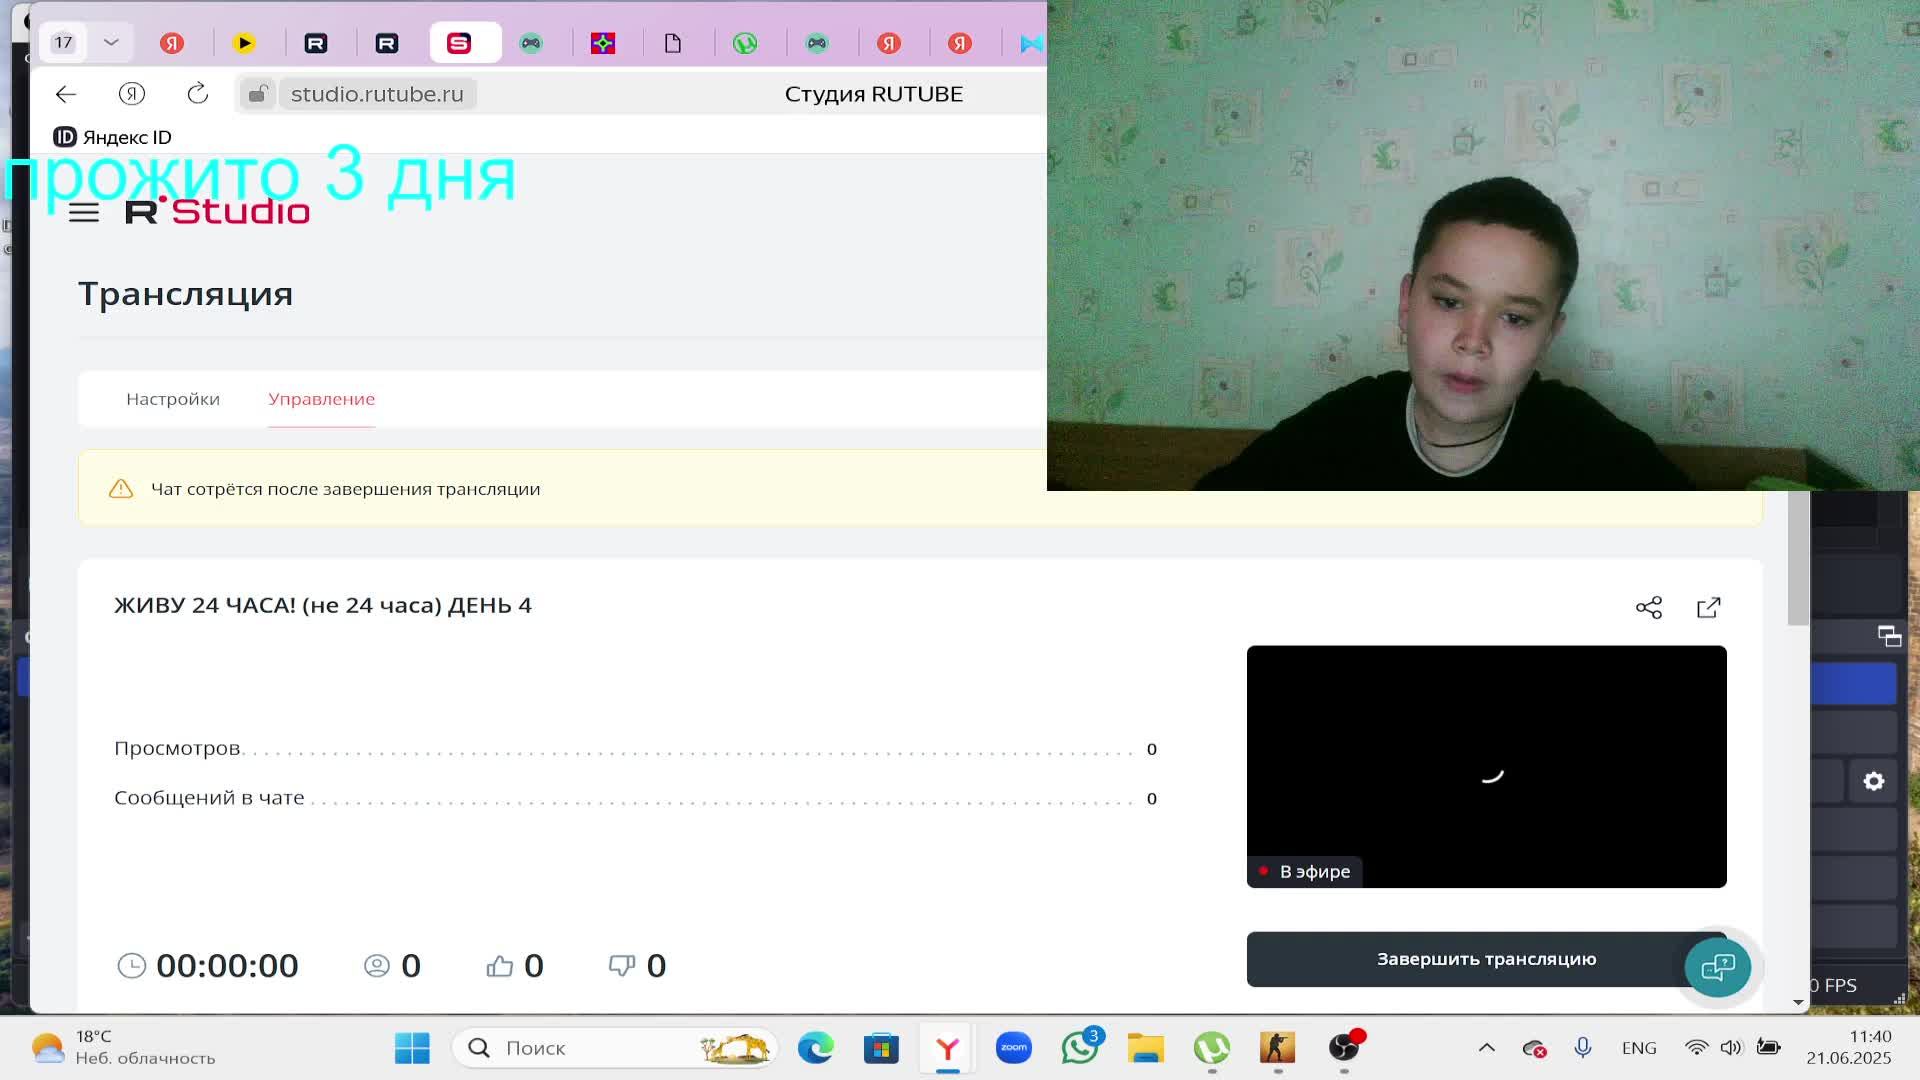Image resolution: width=1920 pixels, height=1080 pixels.
Task: Open the Настройки tab
Action: click(x=173, y=399)
